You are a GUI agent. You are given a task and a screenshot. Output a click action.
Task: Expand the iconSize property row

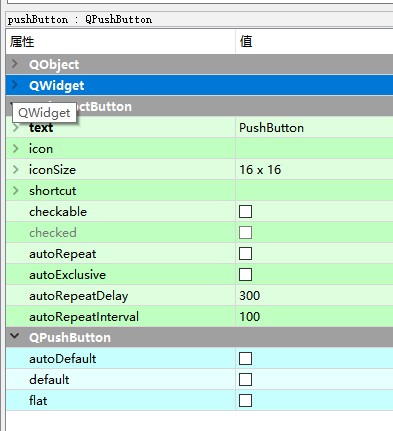coord(15,169)
